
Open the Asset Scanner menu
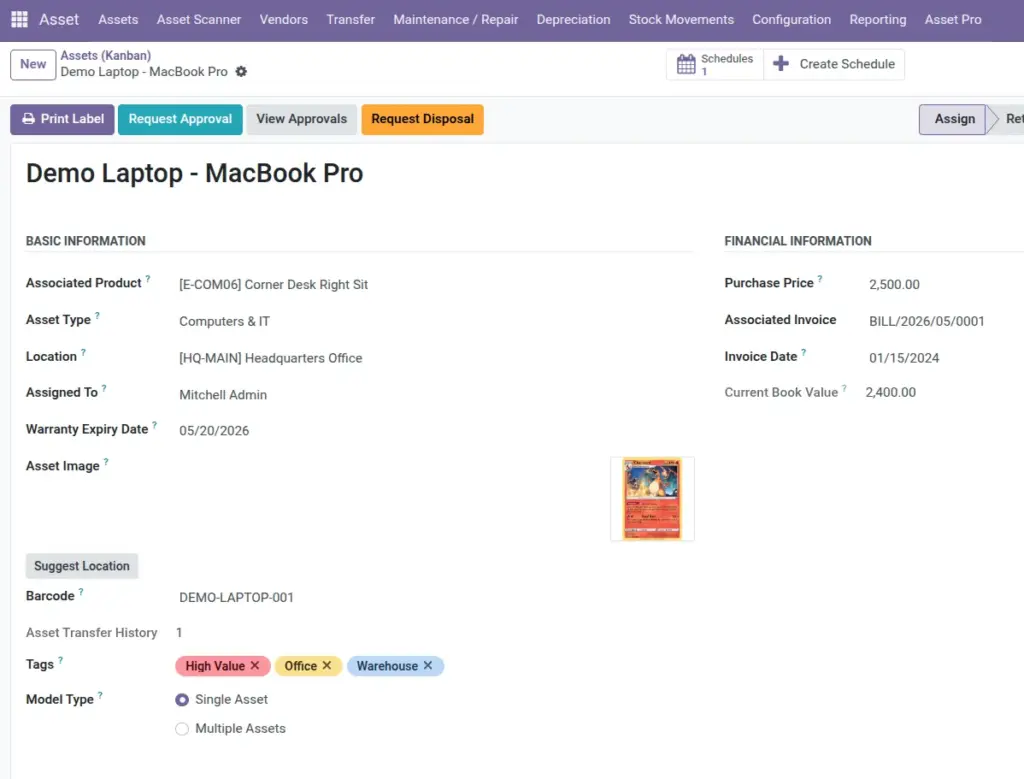[199, 20]
